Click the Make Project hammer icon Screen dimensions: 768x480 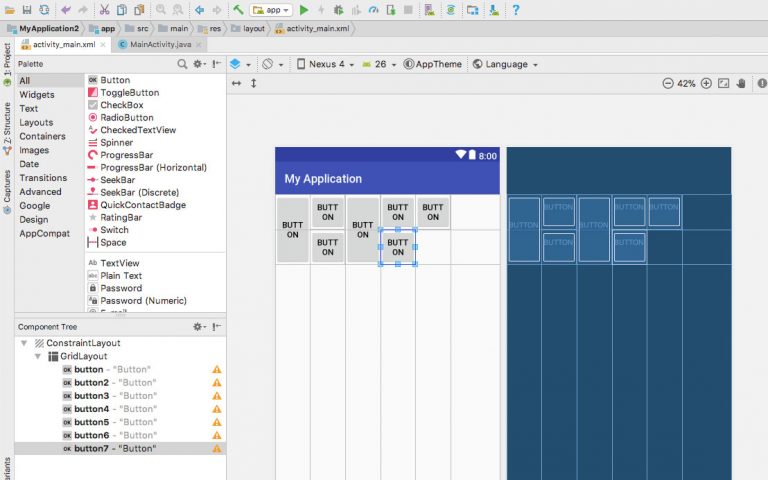coord(238,10)
